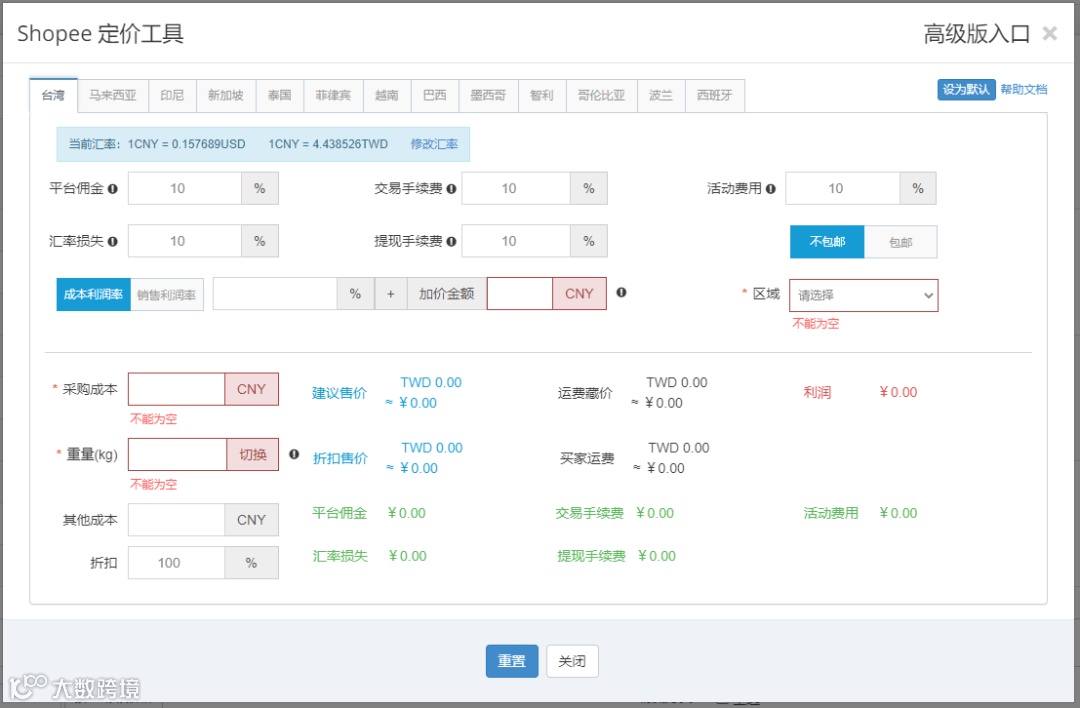This screenshot has height=708, width=1080.
Task: Select 包邮 shipping option
Action: coord(900,242)
